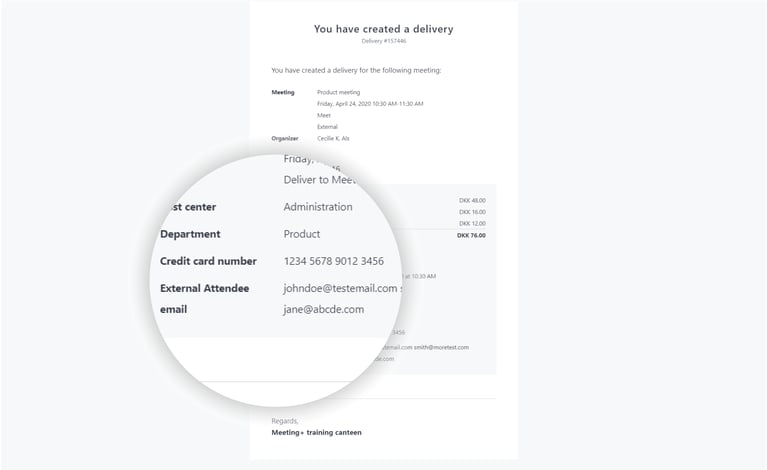Click the DKK 12.00 price line

[x=472, y=223]
